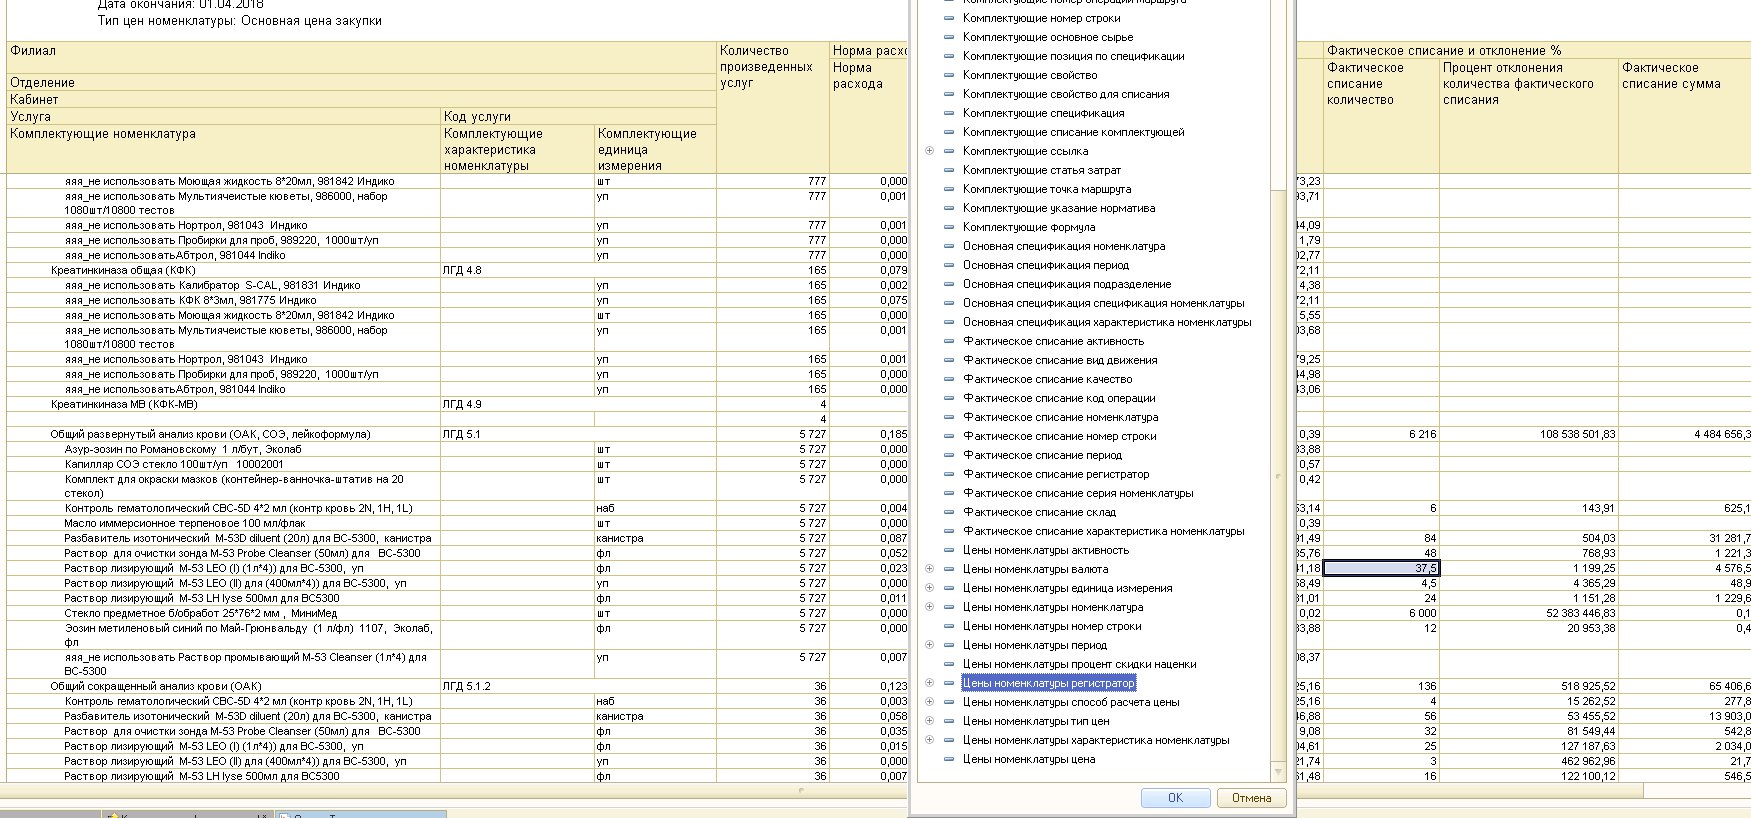The width and height of the screenshot is (1751, 818).
Task: Select Комплектующие списание комплектующей field
Action: (1073, 132)
